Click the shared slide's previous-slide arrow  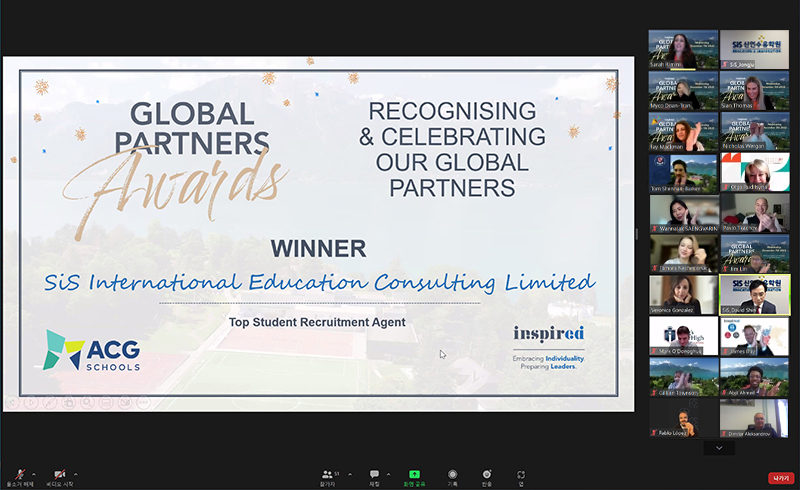point(13,403)
